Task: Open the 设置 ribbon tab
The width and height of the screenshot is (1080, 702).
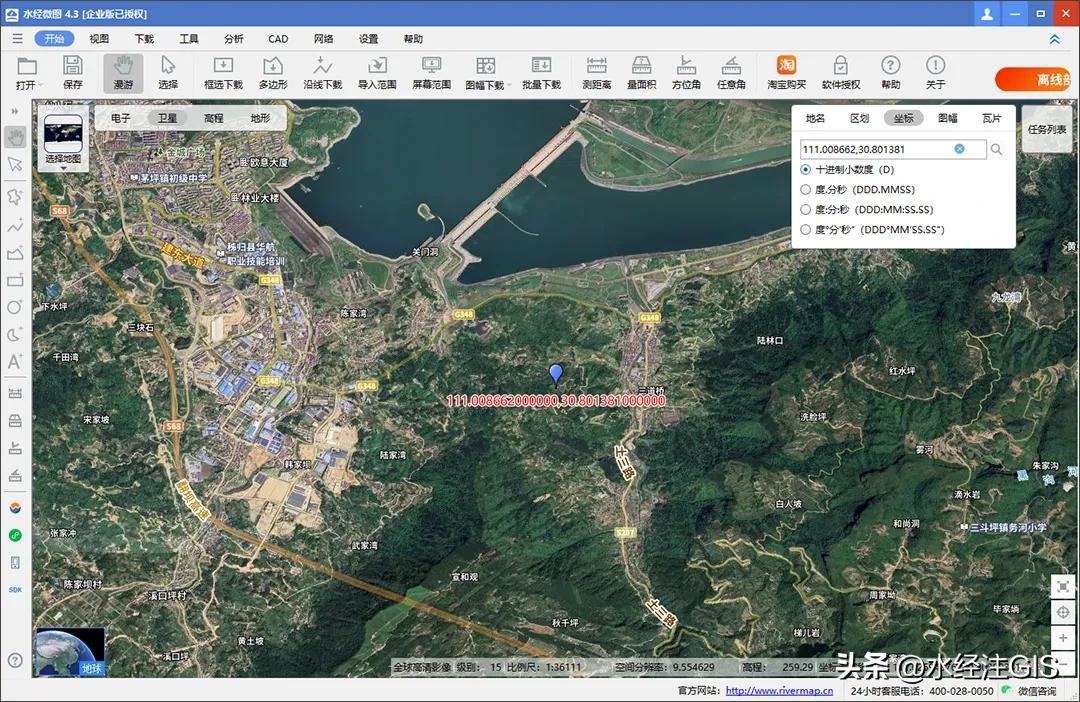Action: pos(368,39)
